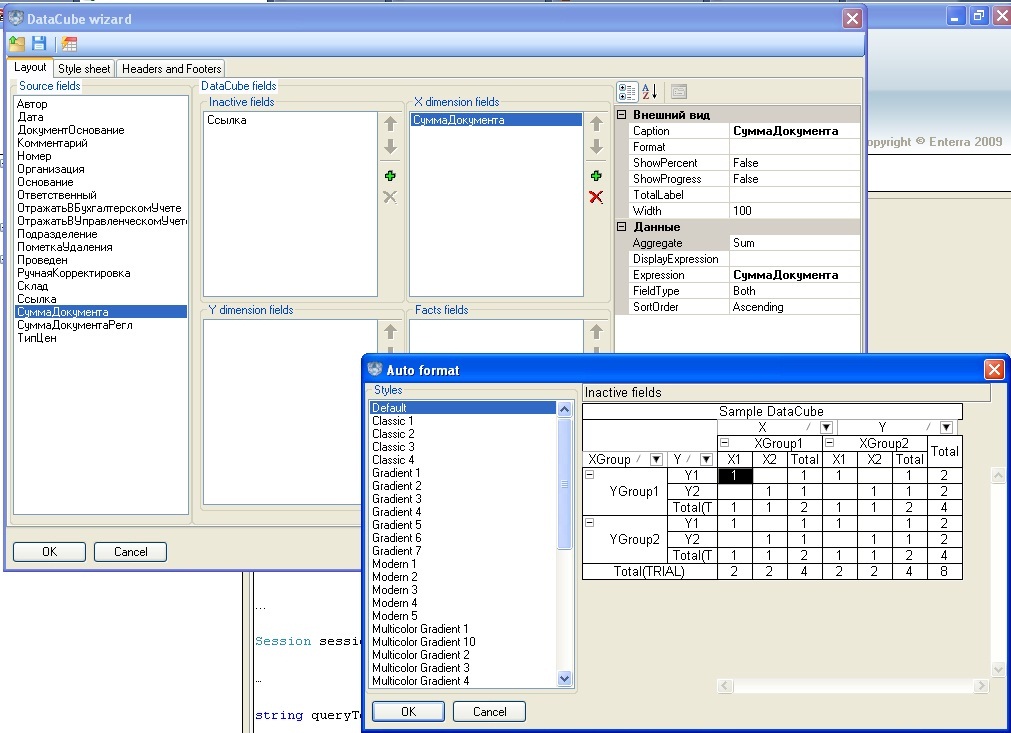Viewport: 1011px width, 733px height.
Task: Click Cancel in the DataCube wizard
Action: click(130, 552)
